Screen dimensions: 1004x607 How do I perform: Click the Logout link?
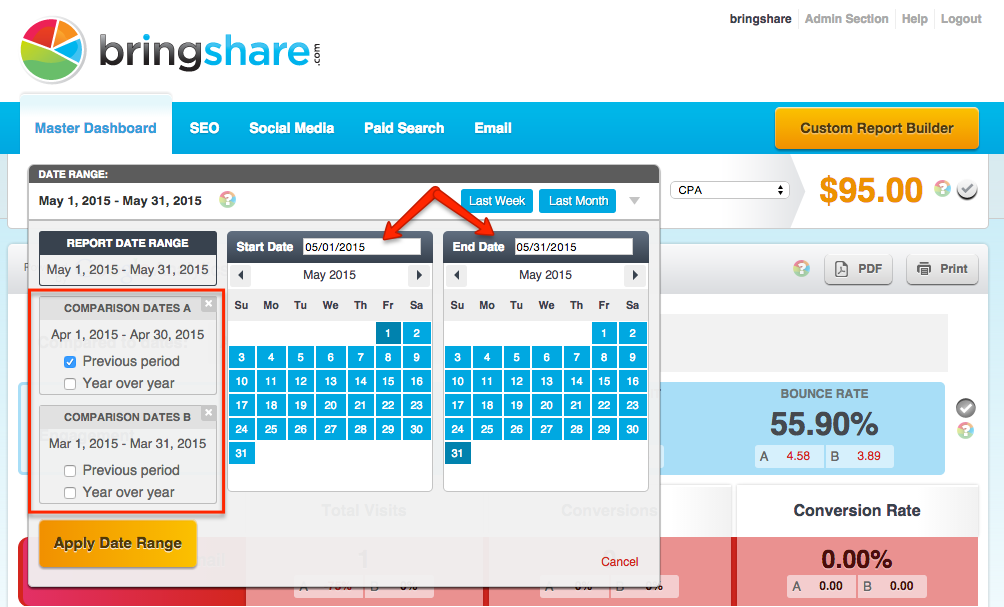960,19
